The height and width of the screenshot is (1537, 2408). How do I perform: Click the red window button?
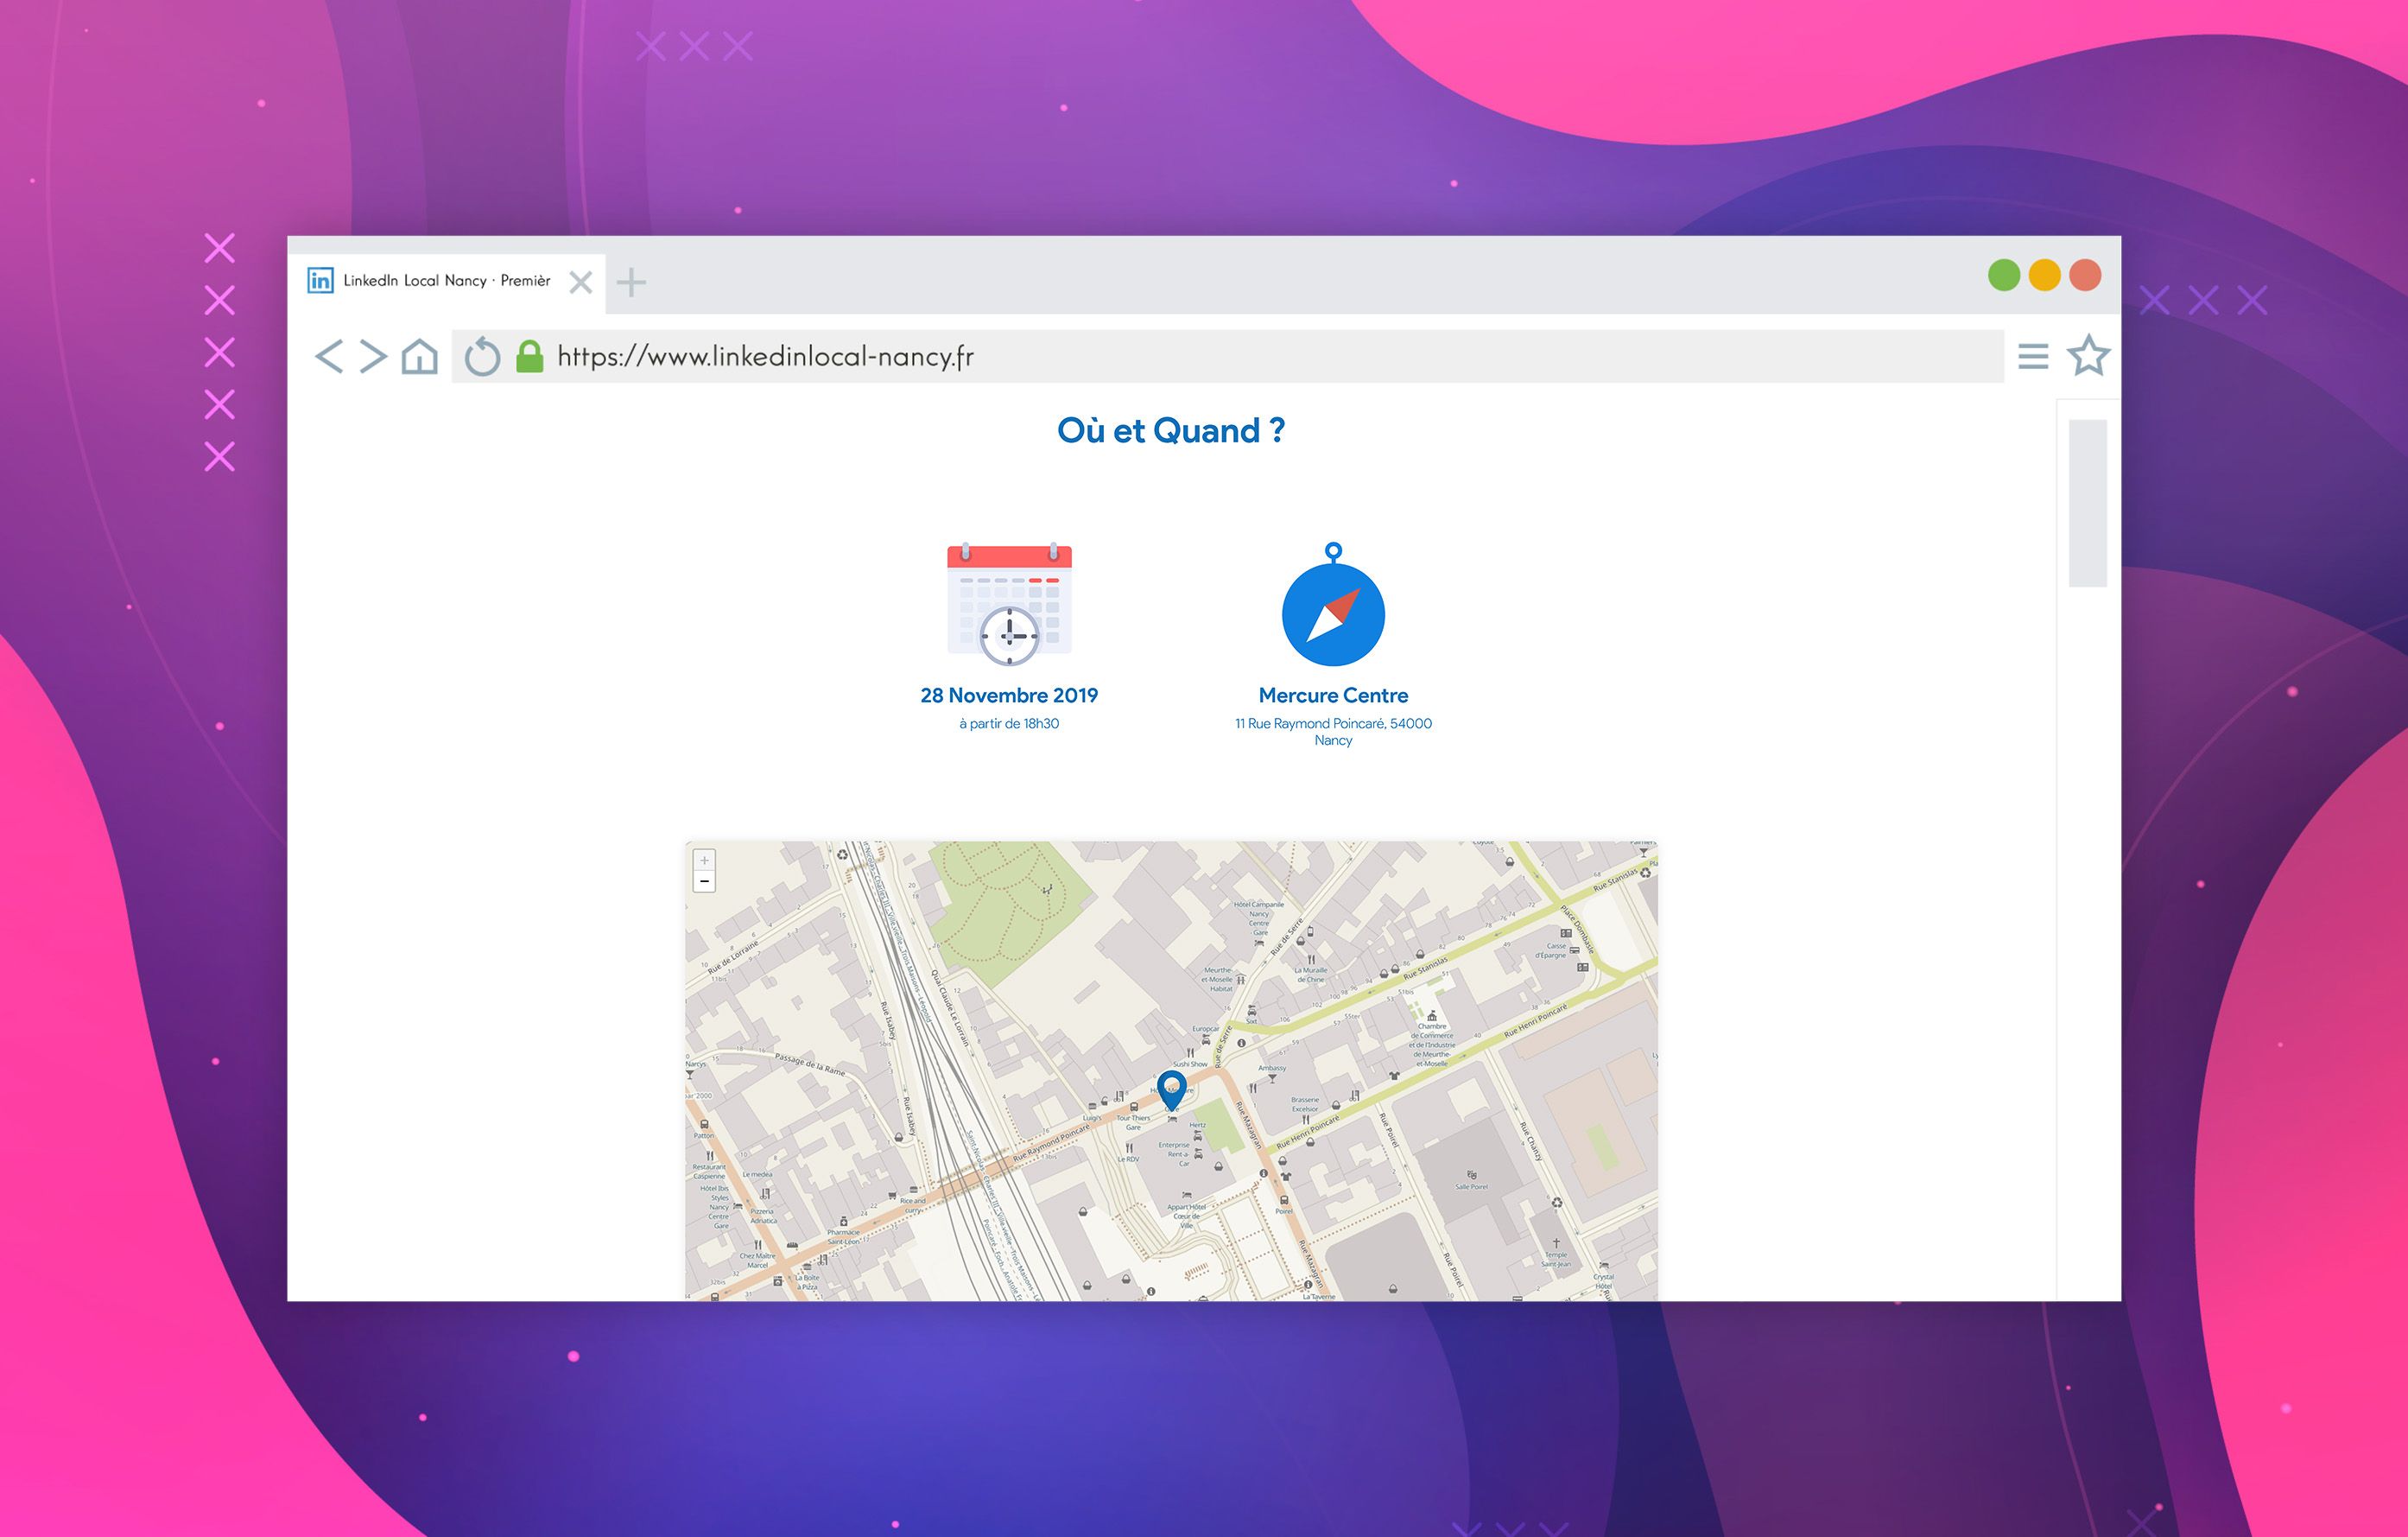(x=2085, y=275)
